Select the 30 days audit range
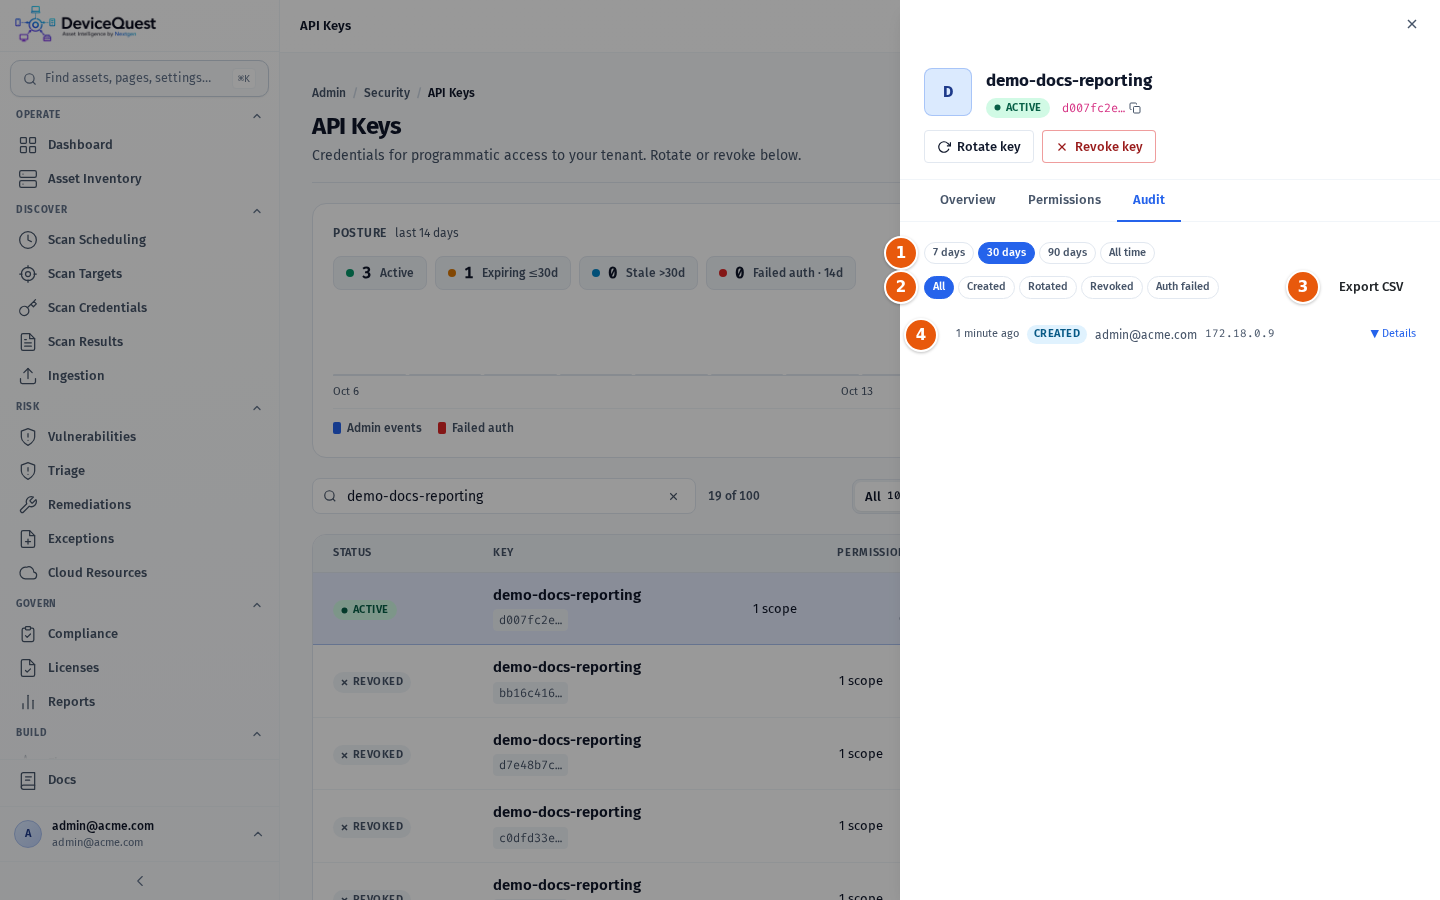 1006,253
